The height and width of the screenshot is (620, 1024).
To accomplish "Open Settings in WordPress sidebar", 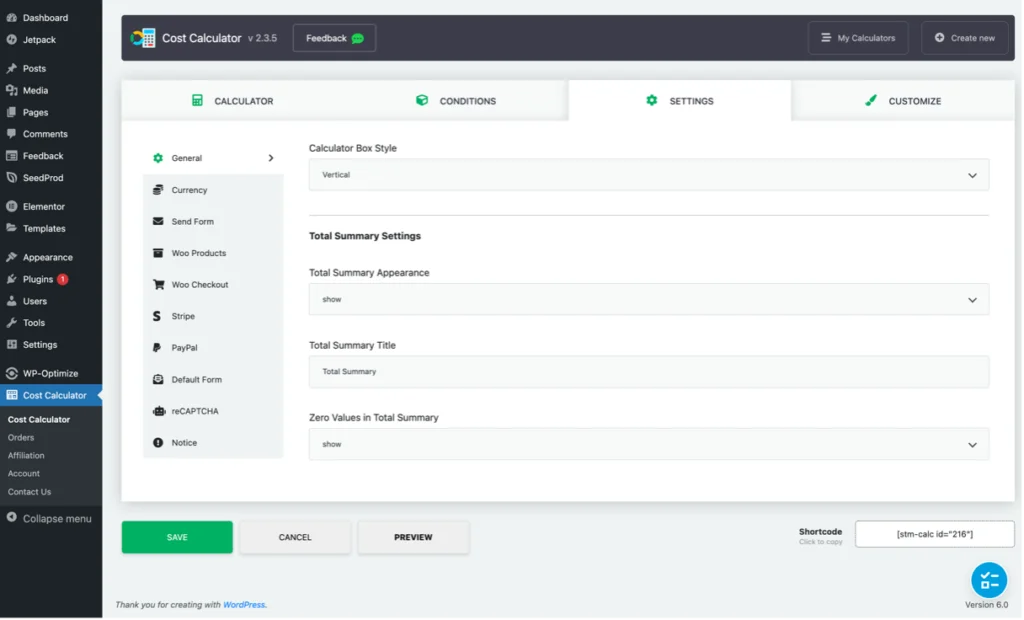I will click(40, 345).
